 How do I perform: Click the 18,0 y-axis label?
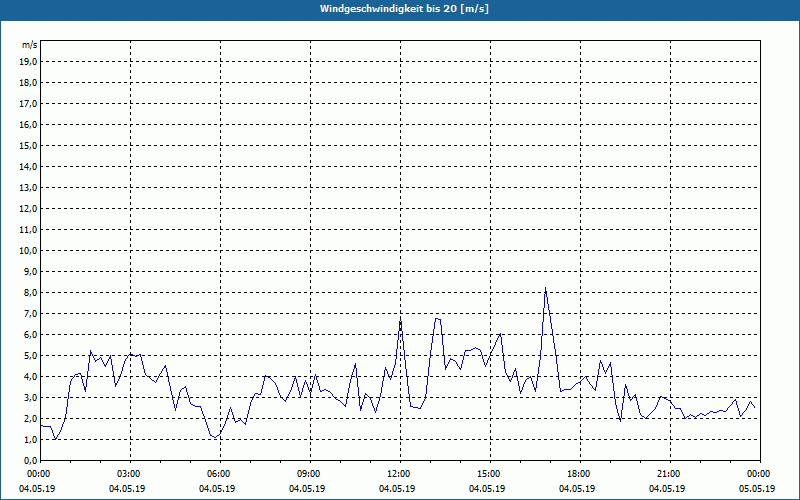tap(29, 83)
